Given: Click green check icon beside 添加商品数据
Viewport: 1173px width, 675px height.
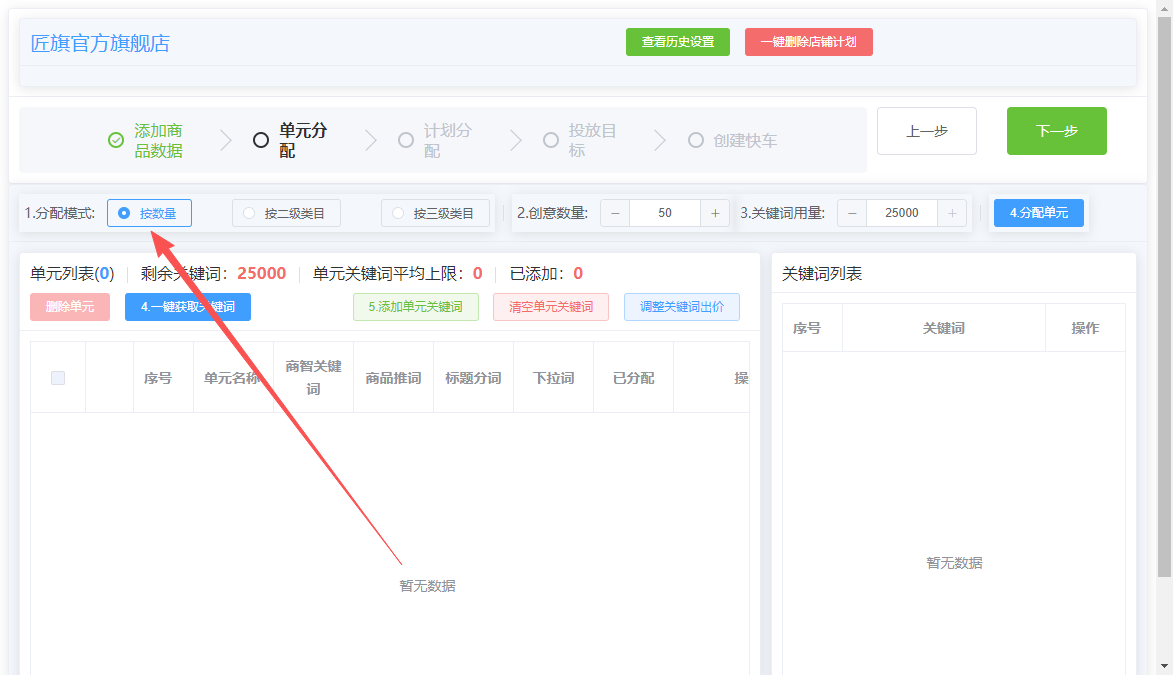Looking at the screenshot, I should [116, 140].
